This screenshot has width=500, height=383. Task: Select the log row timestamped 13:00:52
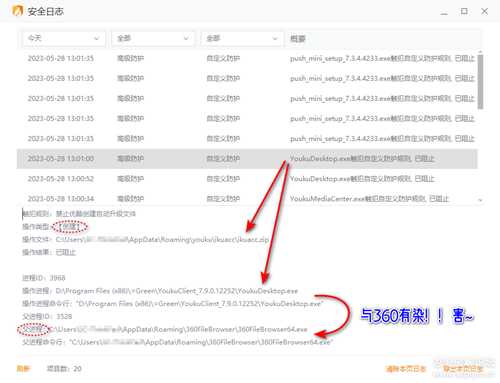(x=247, y=179)
